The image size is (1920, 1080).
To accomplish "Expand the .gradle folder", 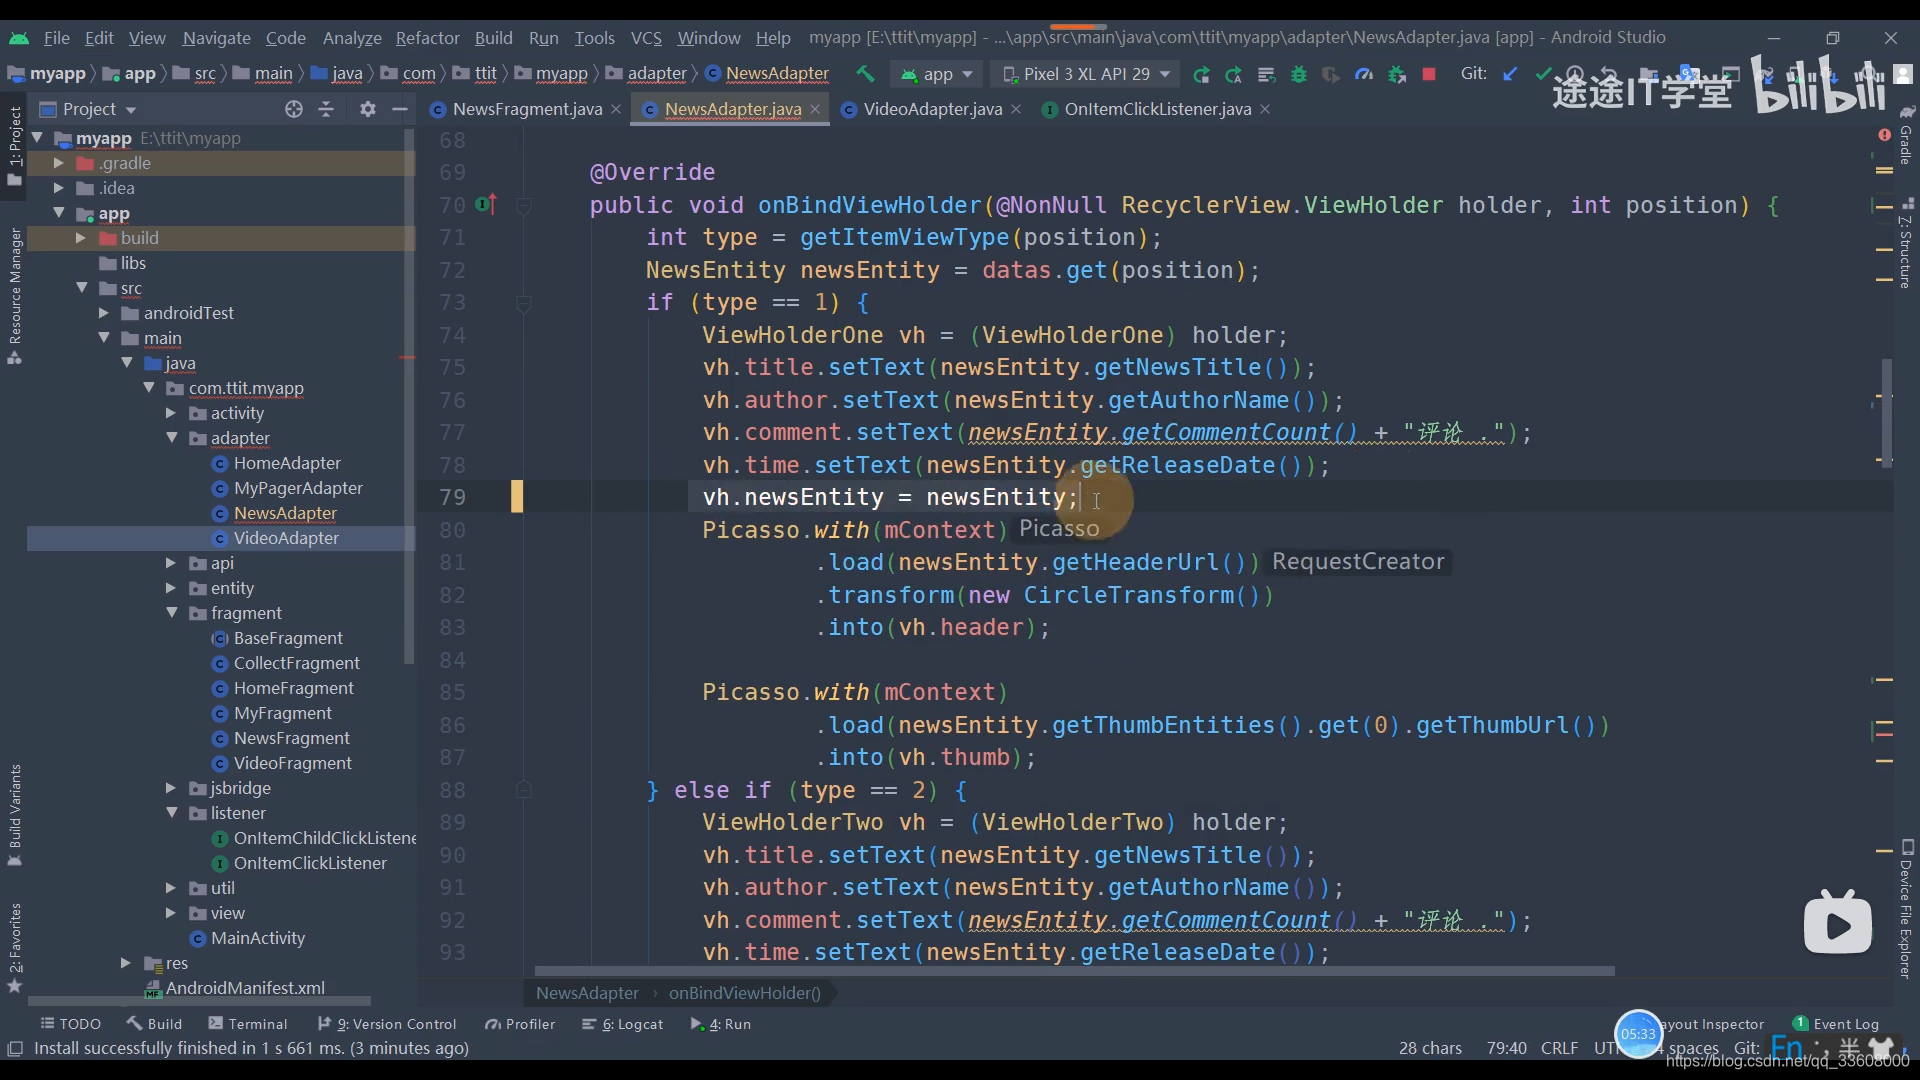I will coord(58,163).
